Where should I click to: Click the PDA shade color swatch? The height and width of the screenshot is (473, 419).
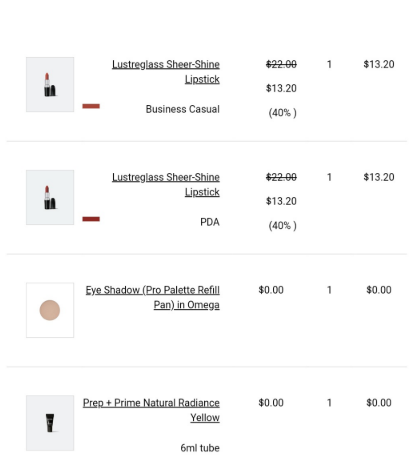pos(91,219)
